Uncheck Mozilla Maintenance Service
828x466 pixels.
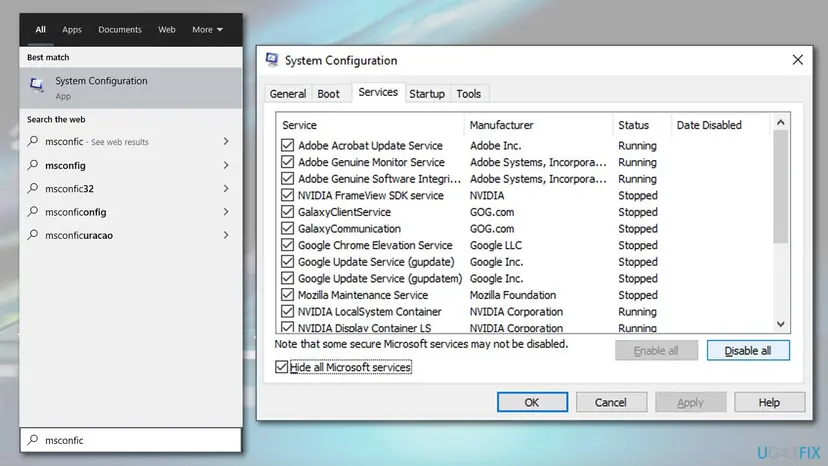[x=287, y=295]
